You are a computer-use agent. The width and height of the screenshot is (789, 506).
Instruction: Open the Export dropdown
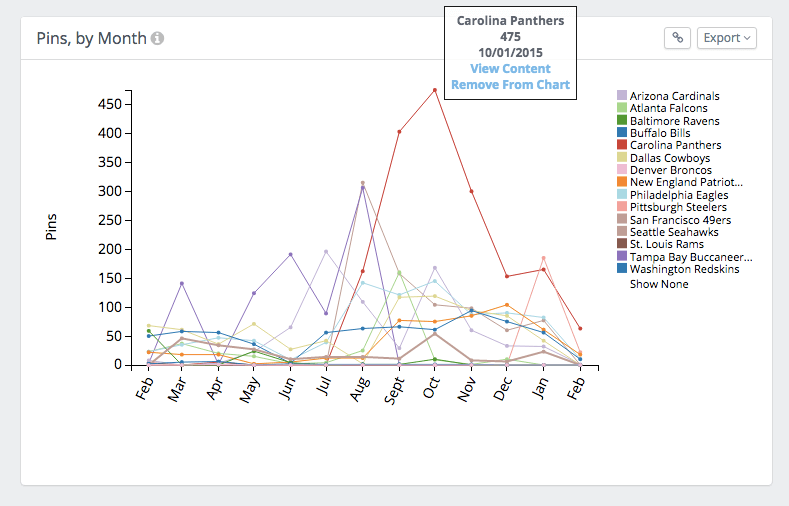tap(727, 38)
